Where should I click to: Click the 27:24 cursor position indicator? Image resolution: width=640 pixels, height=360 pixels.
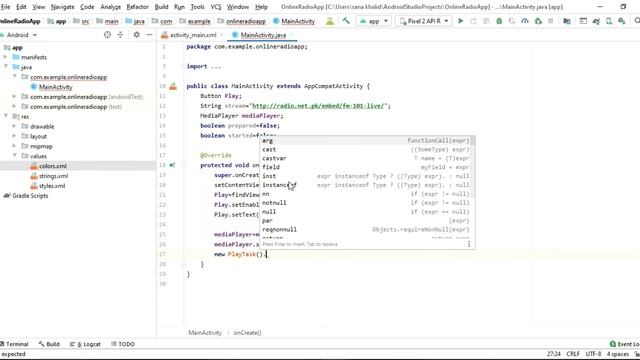(553, 354)
